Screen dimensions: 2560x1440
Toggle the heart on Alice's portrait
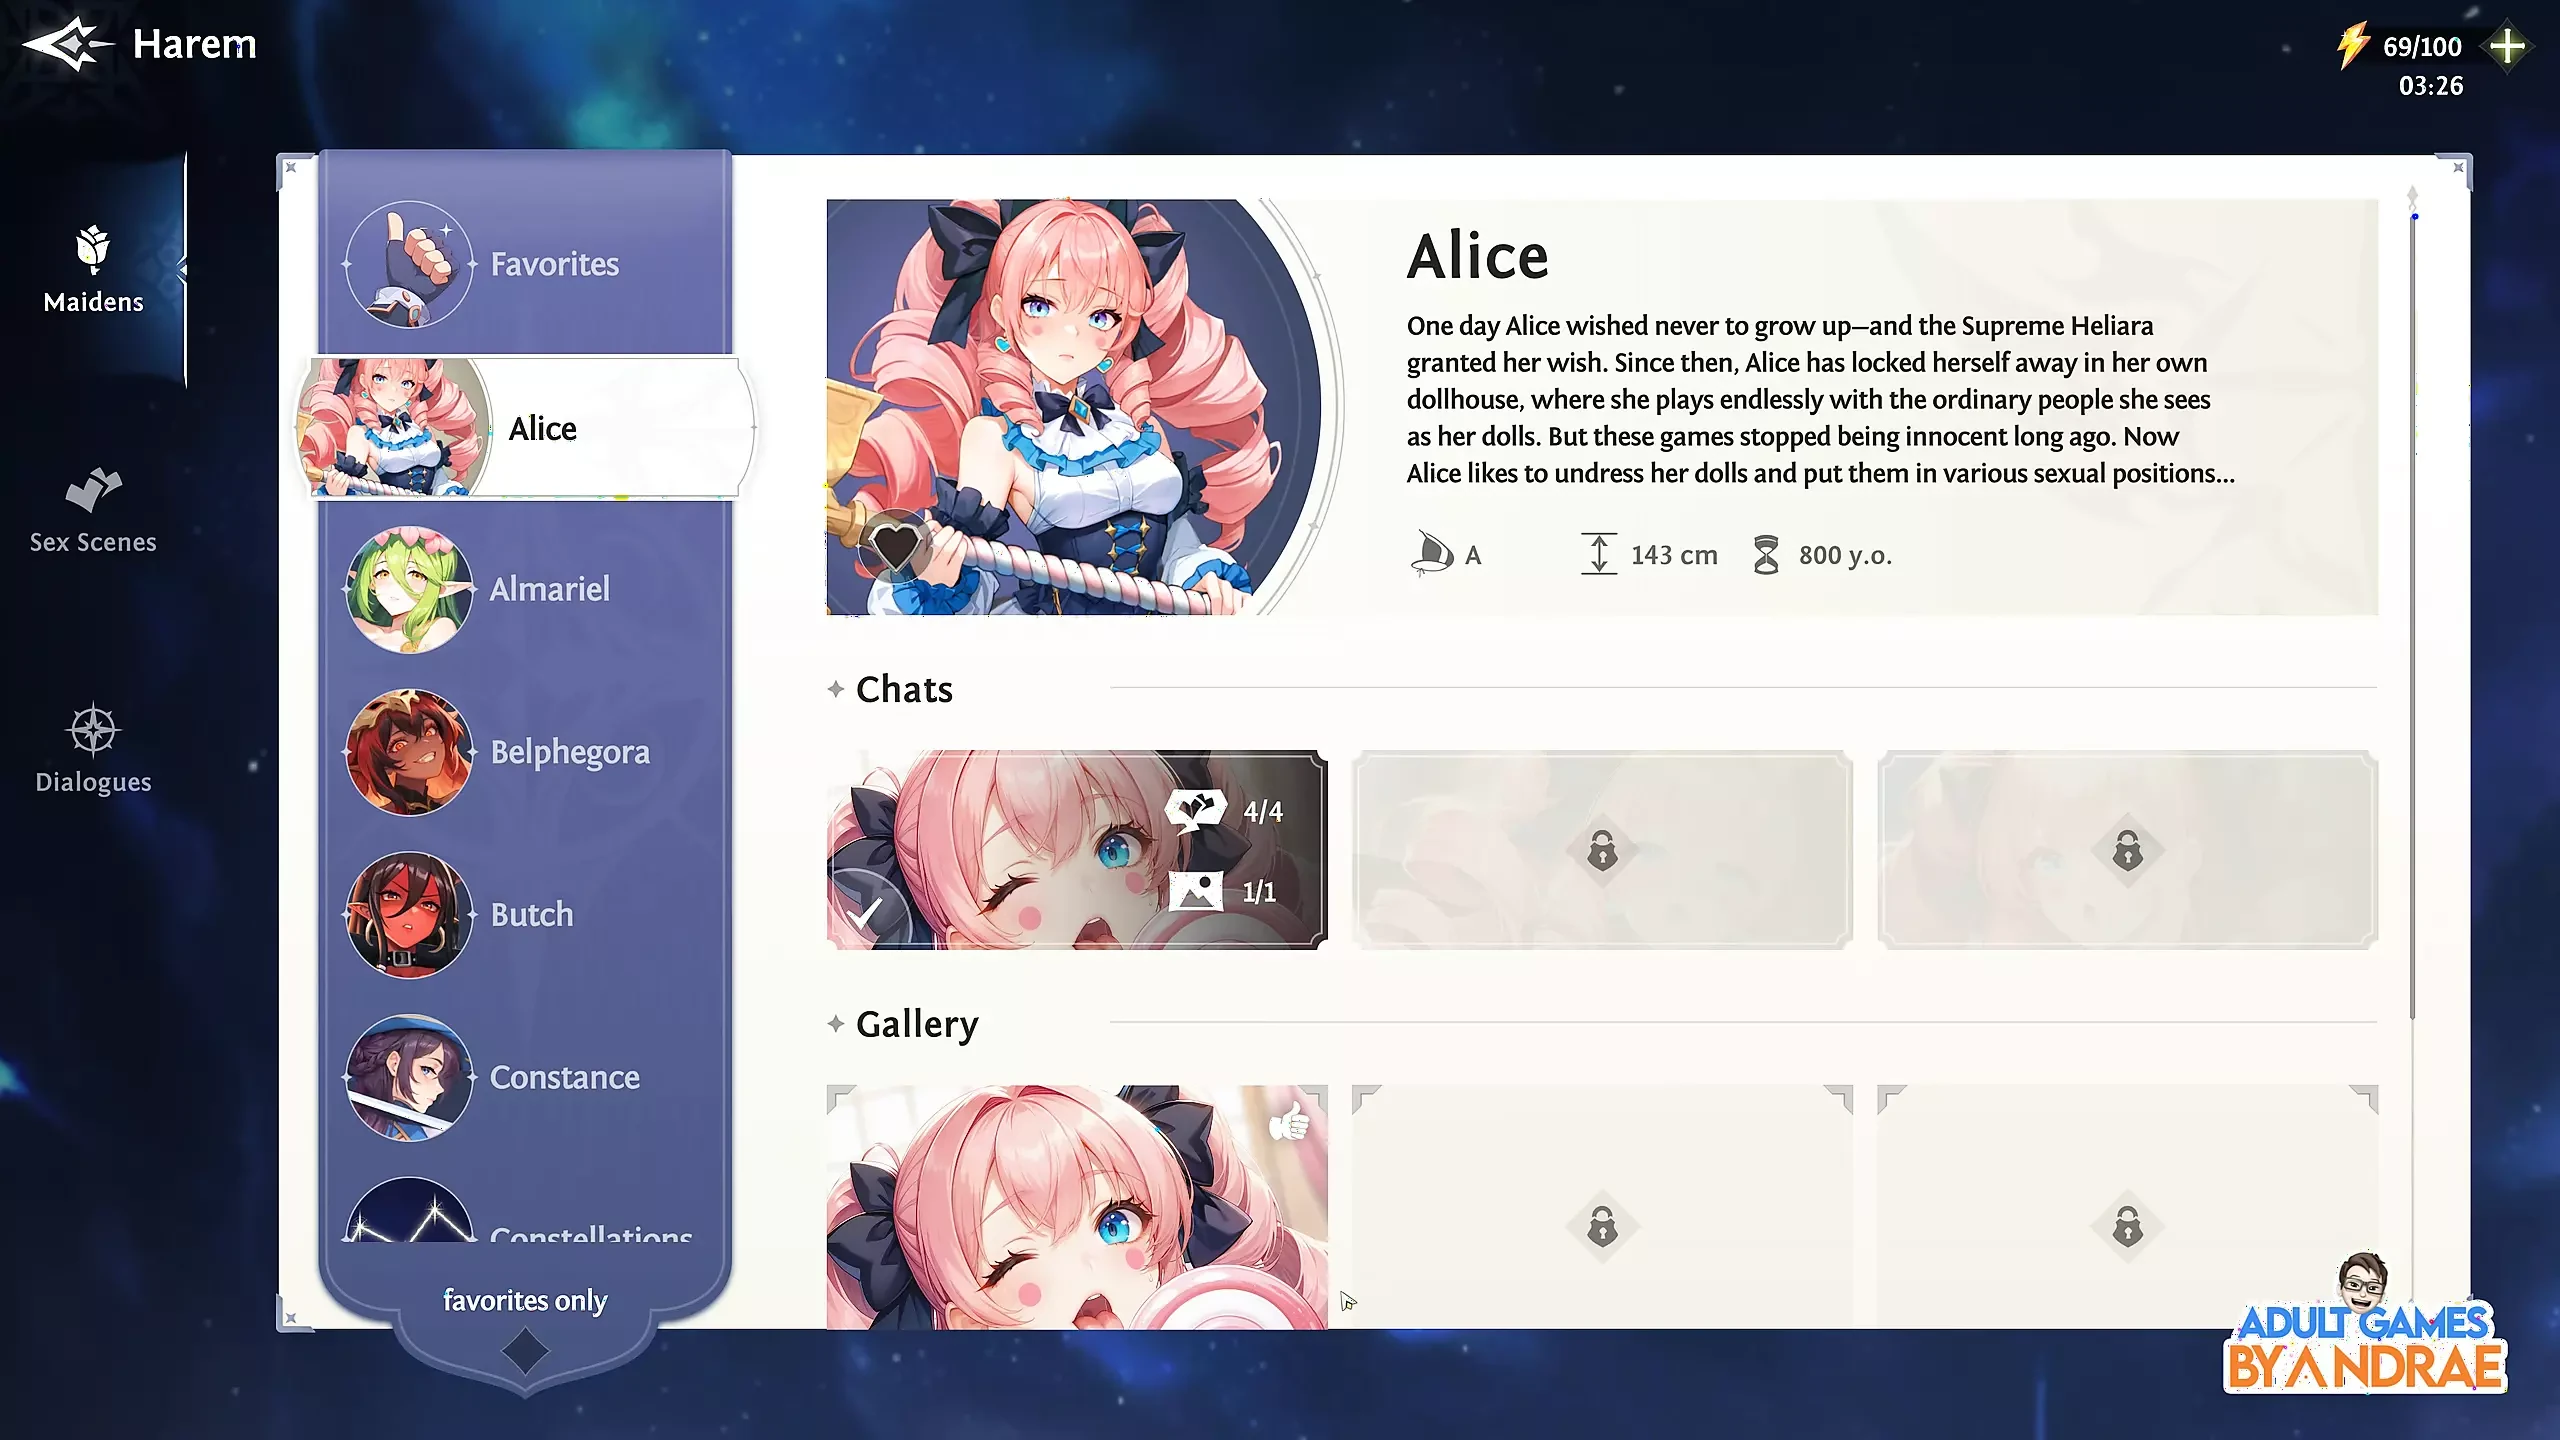[894, 546]
